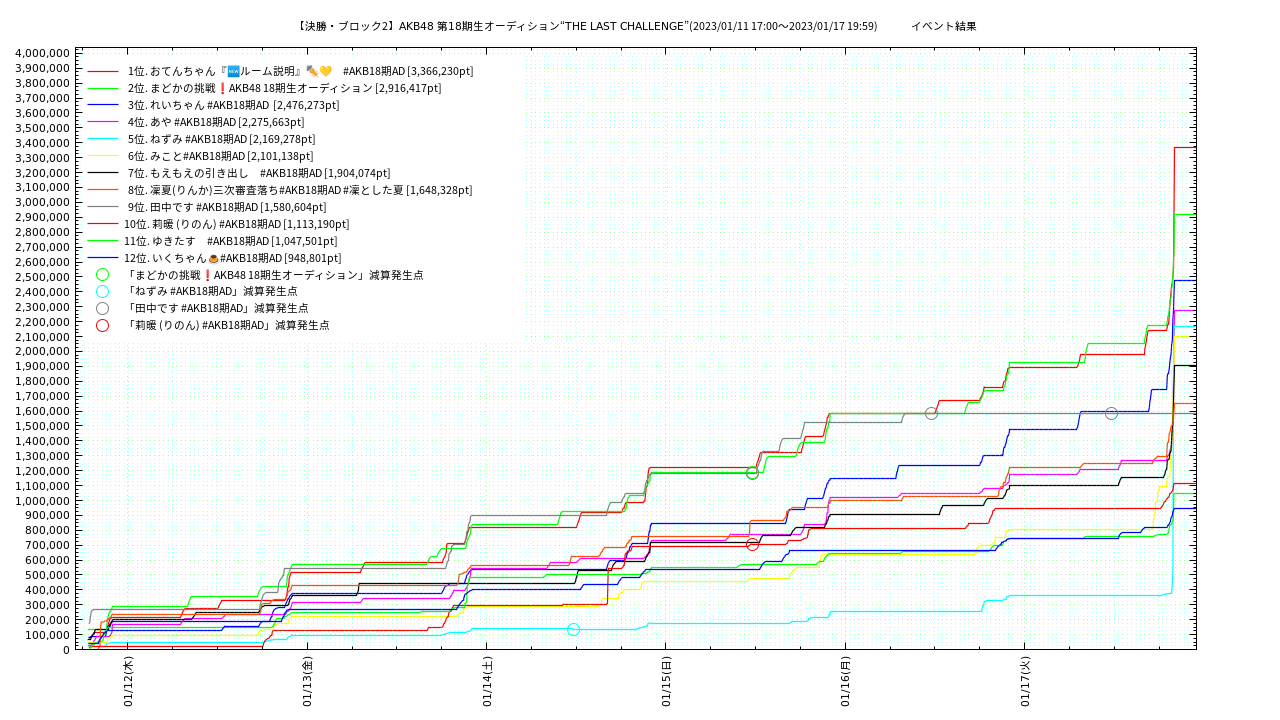
Task: Select legend entry 3位 れいちゃん 2,476,273pt
Action: click(233, 105)
